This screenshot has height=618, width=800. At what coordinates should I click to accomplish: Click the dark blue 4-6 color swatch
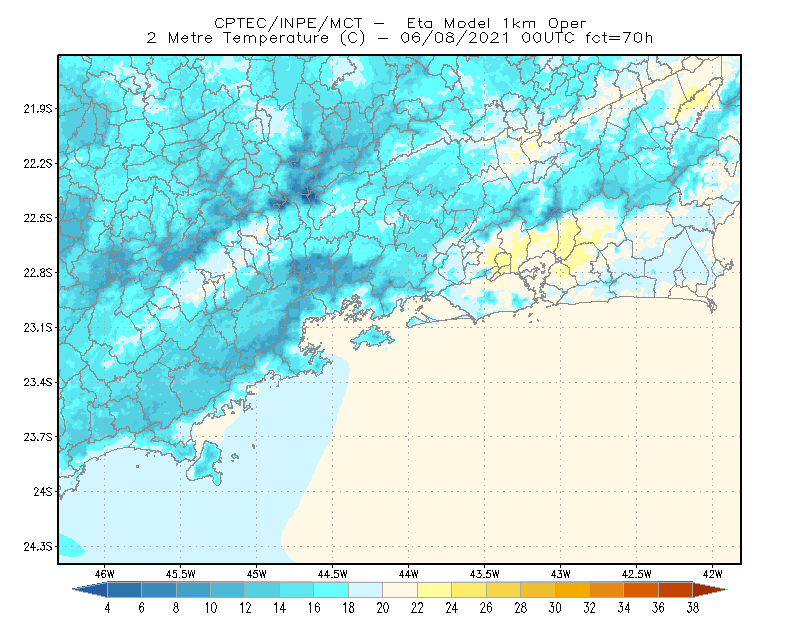coord(124,590)
